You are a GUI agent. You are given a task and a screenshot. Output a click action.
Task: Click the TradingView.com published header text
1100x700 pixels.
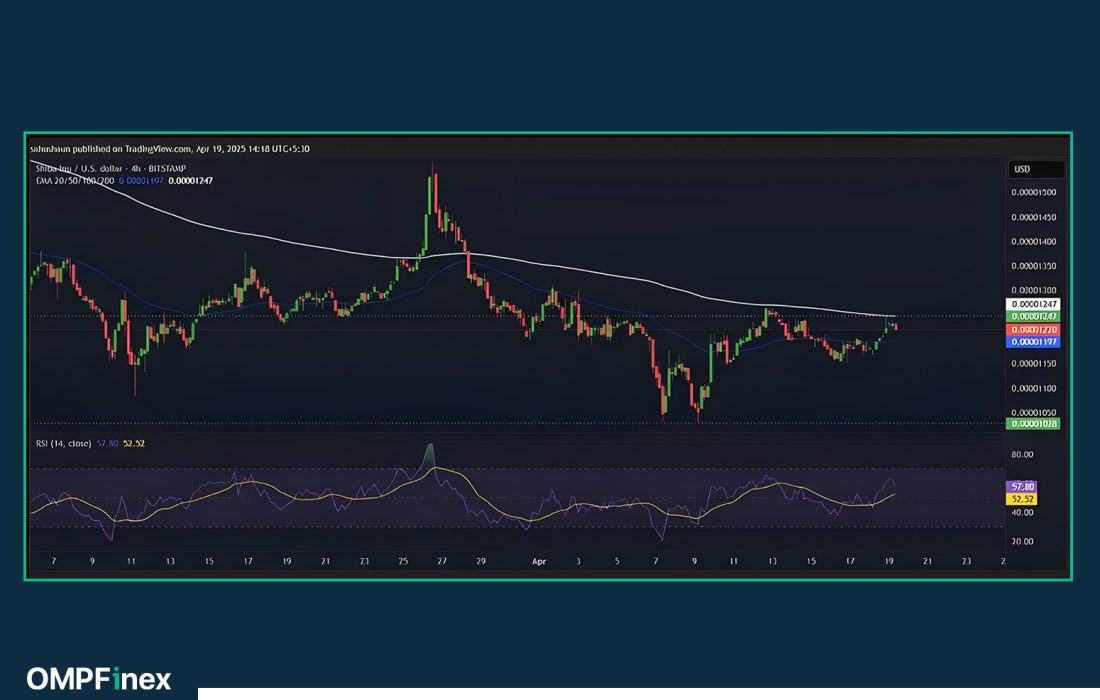pyautogui.click(x=170, y=148)
